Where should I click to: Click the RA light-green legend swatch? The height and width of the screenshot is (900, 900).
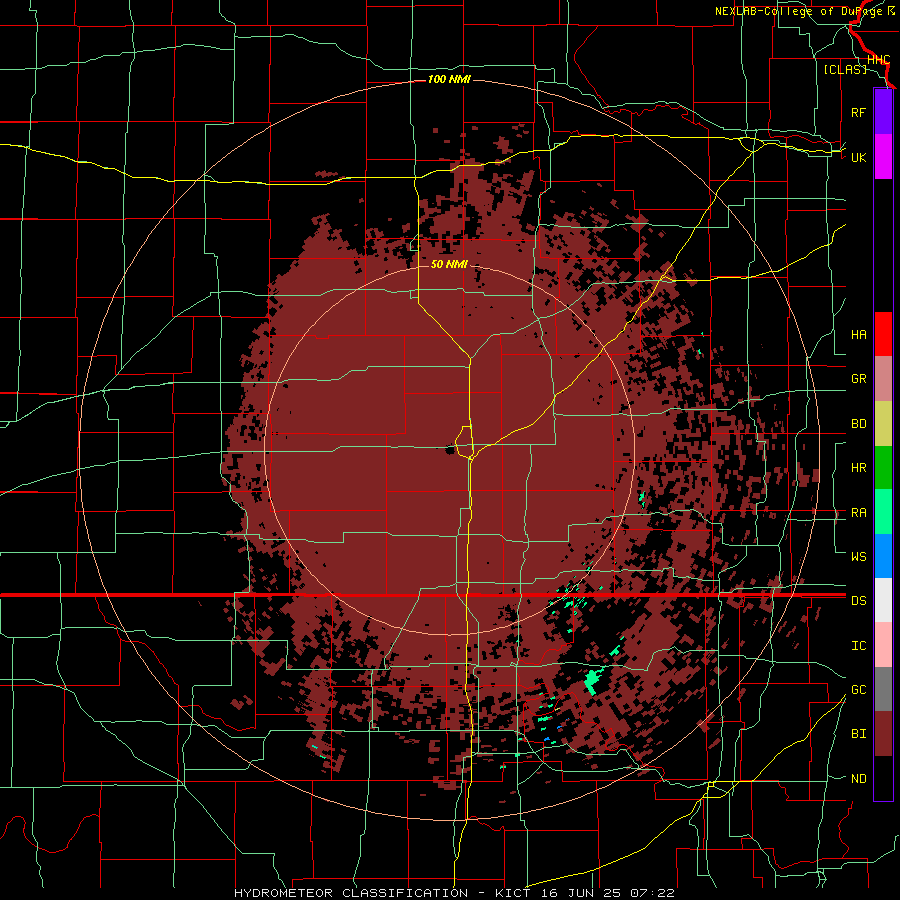(x=883, y=512)
